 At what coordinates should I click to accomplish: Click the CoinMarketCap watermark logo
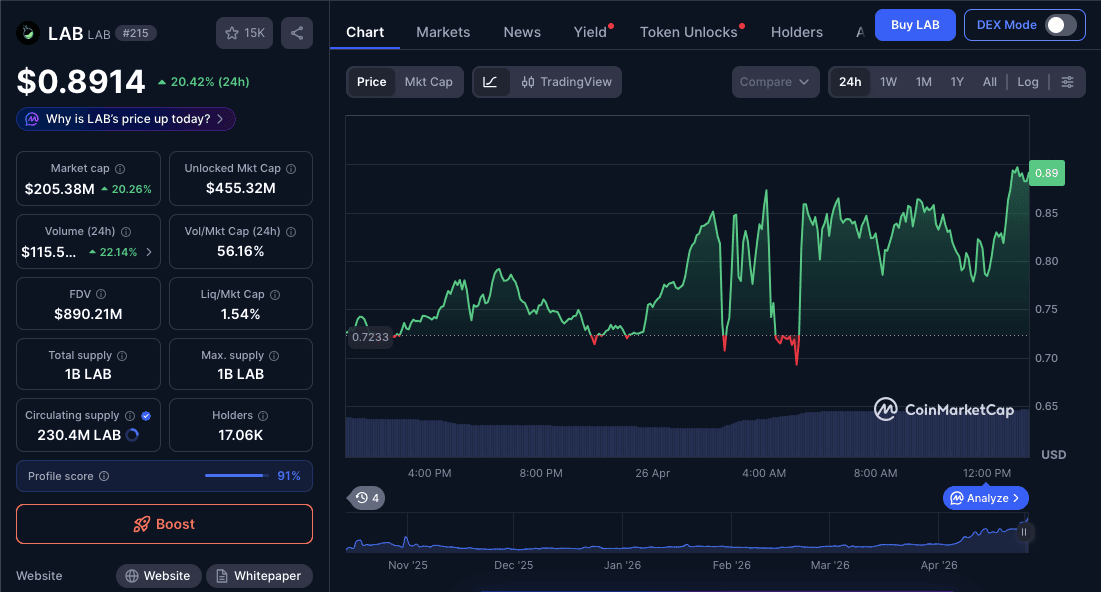coord(887,408)
